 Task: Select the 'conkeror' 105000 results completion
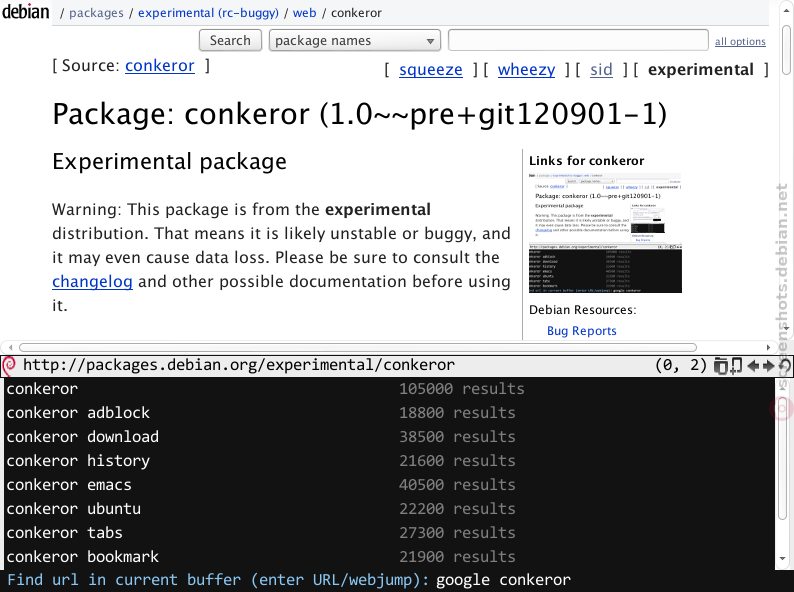click(389, 389)
